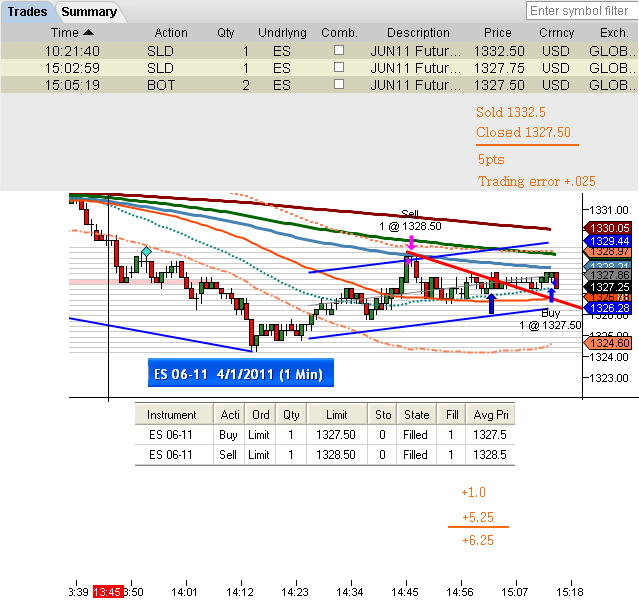Click the Action column header
The height and width of the screenshot is (604, 639).
click(171, 33)
